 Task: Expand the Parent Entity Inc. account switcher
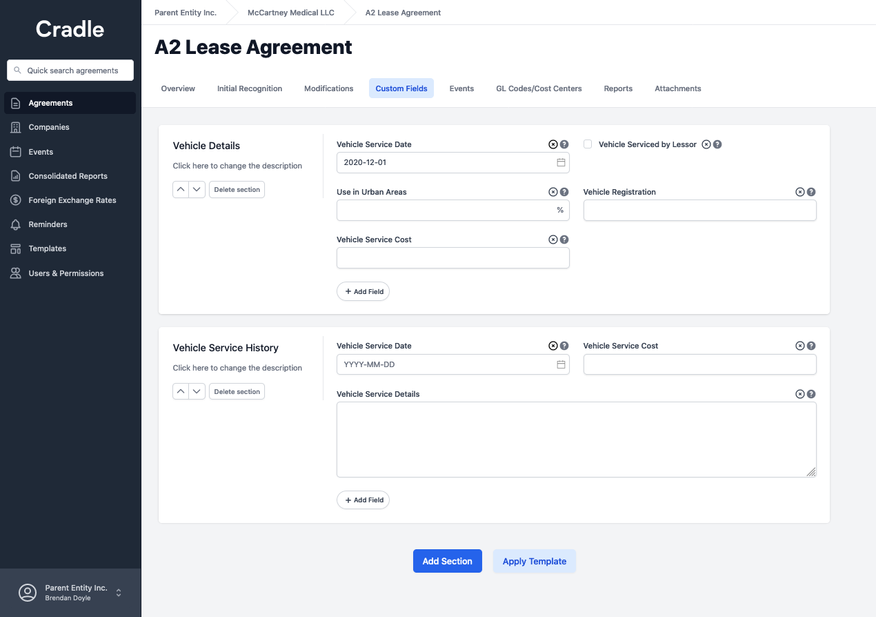(118, 593)
